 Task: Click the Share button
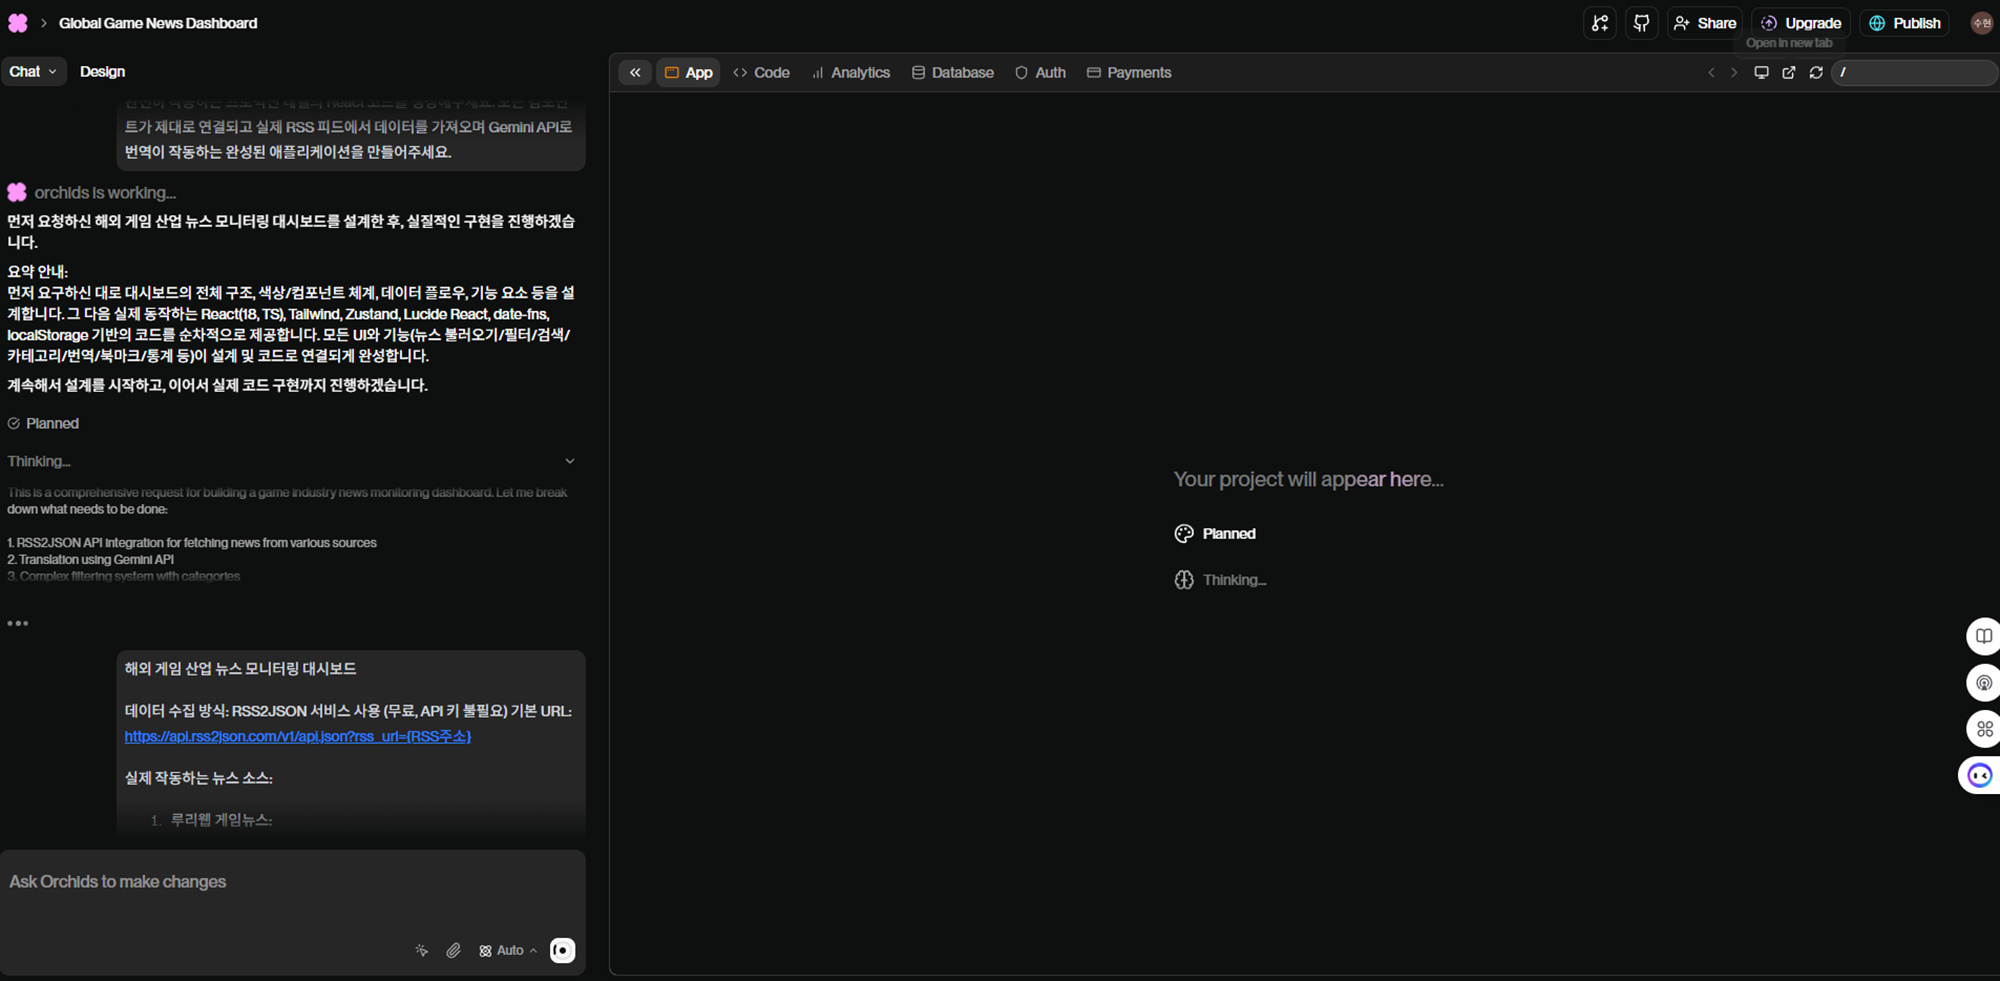[1705, 23]
